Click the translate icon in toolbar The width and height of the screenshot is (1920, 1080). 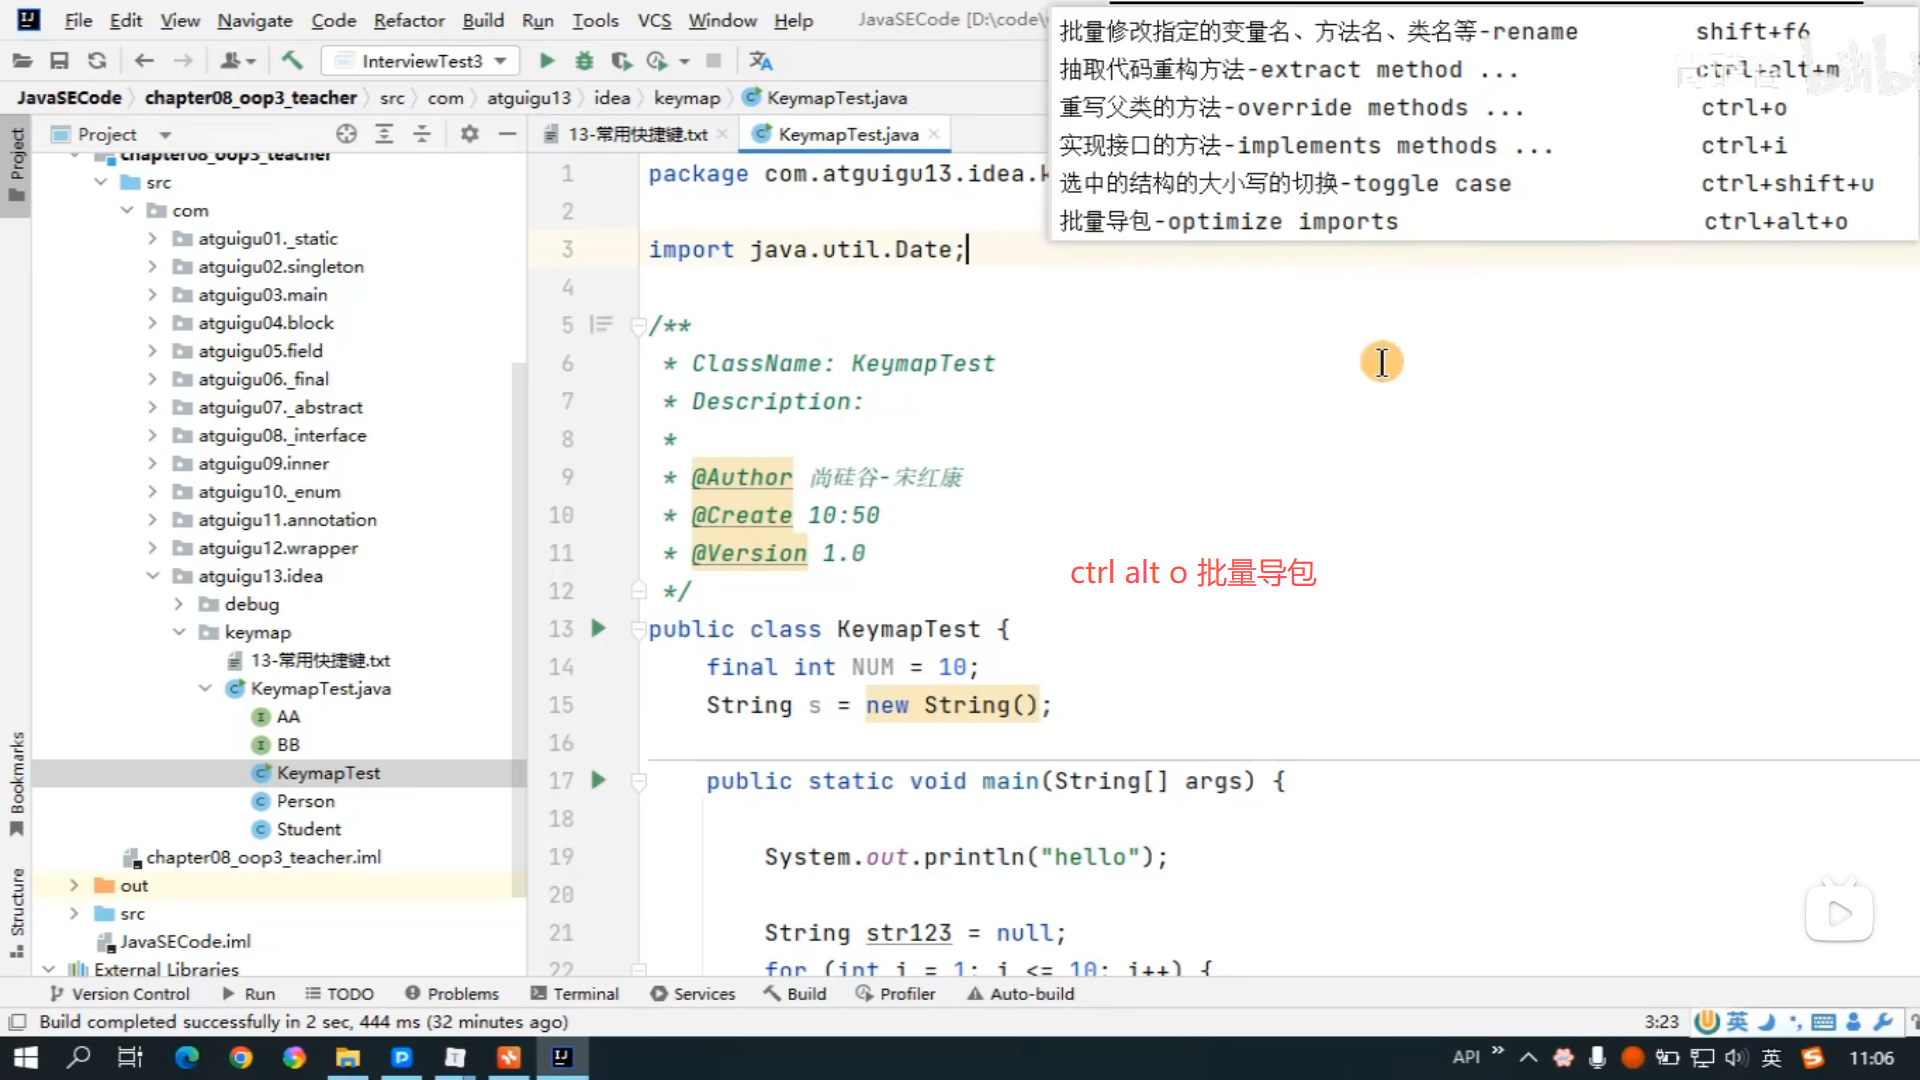tap(761, 61)
